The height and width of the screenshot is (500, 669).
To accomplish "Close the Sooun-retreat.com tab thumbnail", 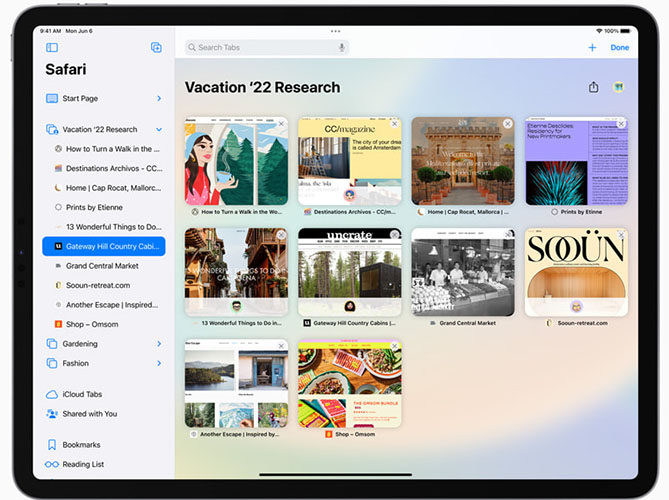I will click(x=621, y=235).
